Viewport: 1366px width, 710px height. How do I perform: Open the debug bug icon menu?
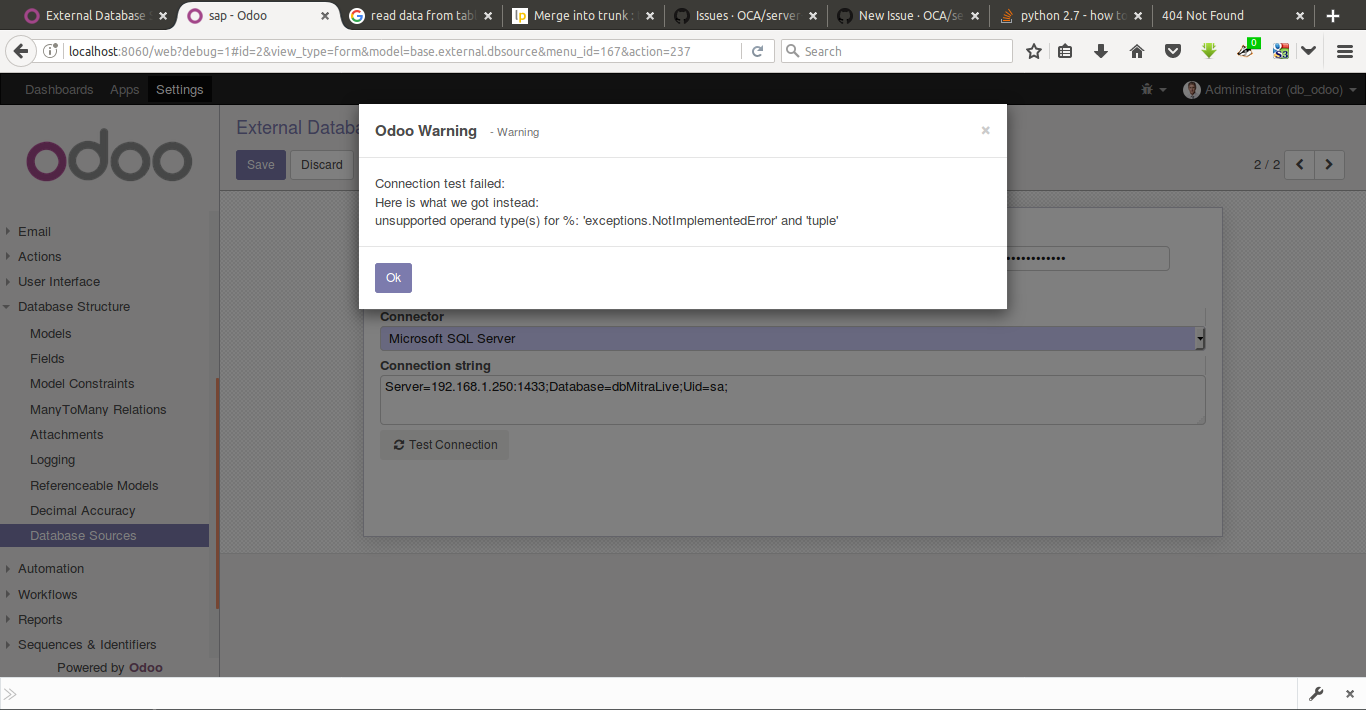pos(1153,89)
